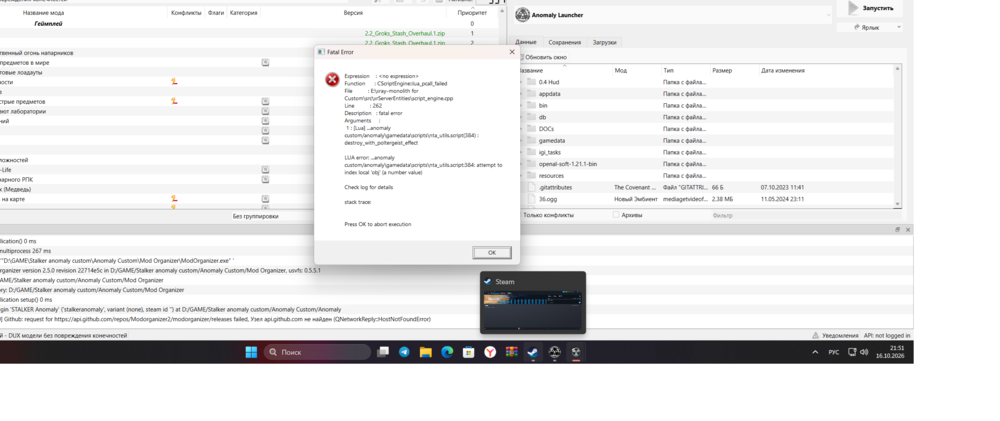Screen dimensions: 1000x421
Task: Sort mod list by Название мода column
Action: point(43,13)
